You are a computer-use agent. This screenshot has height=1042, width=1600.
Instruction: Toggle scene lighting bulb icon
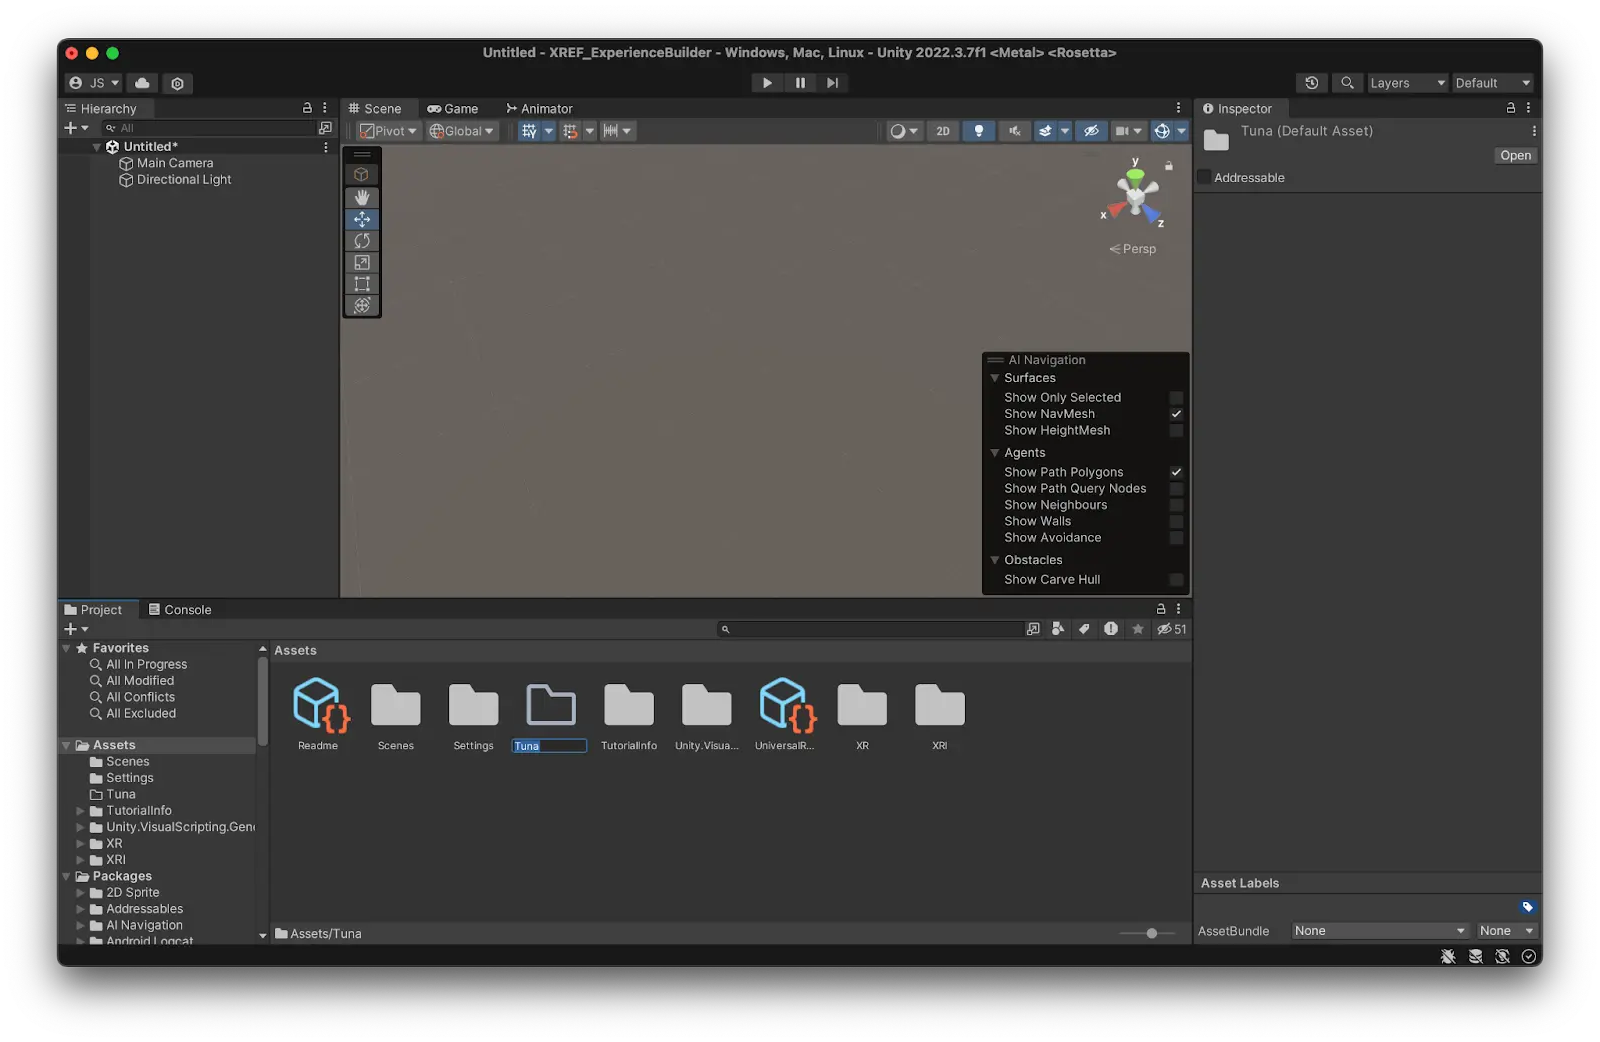point(978,131)
